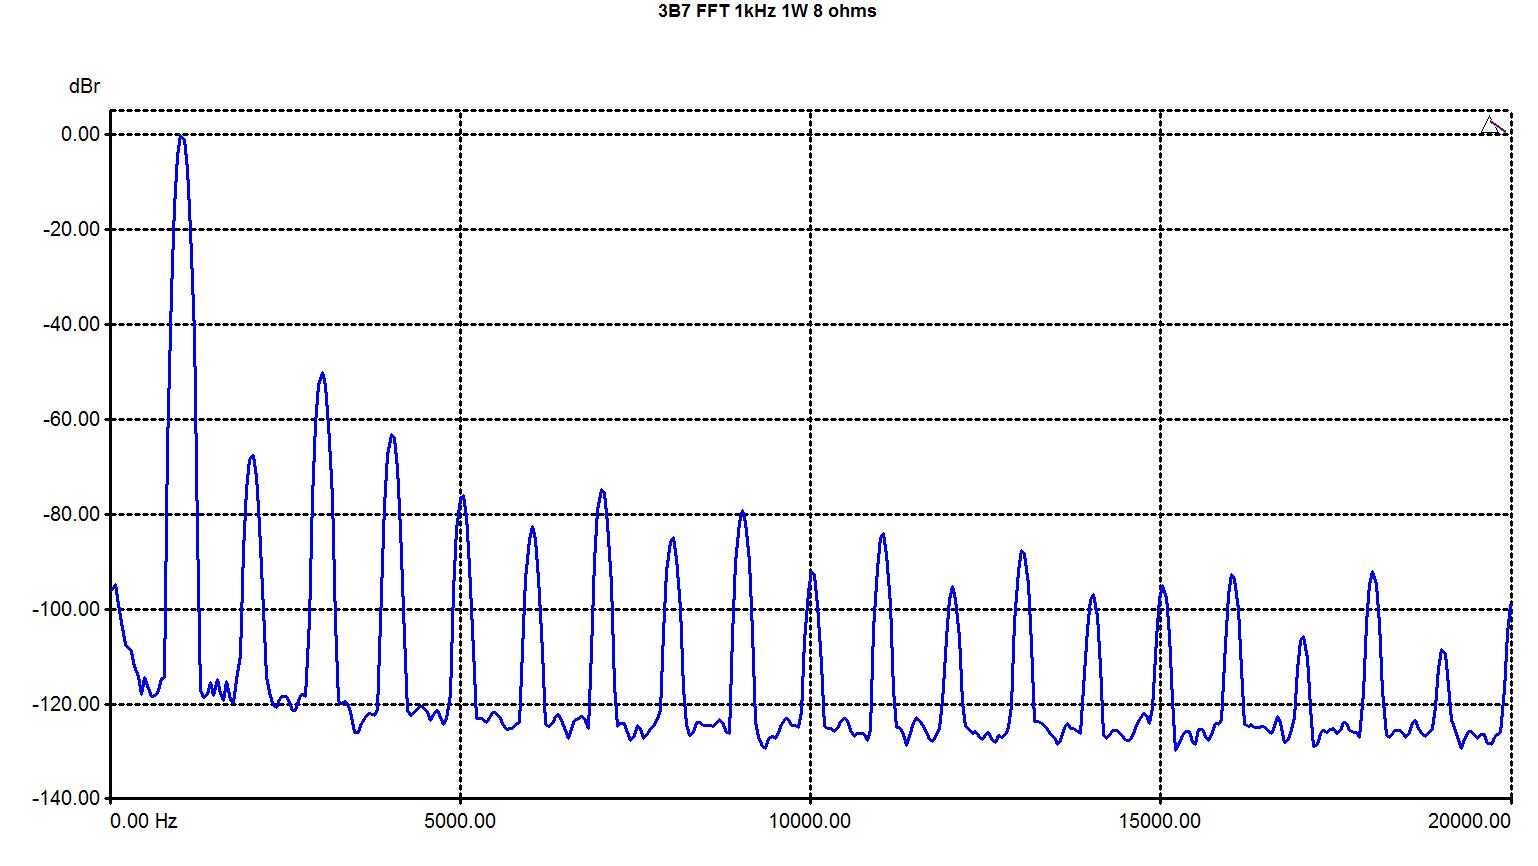The height and width of the screenshot is (866, 1538).
Task: Click the -60.00 vertical axis label
Action: (x=70, y=419)
